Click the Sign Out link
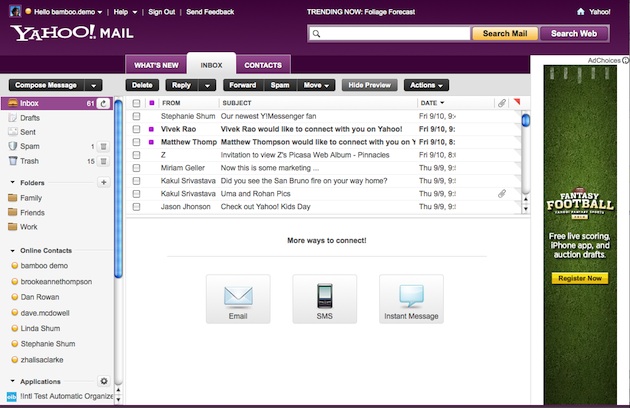Screen dimensions: 630x408 pos(161,12)
